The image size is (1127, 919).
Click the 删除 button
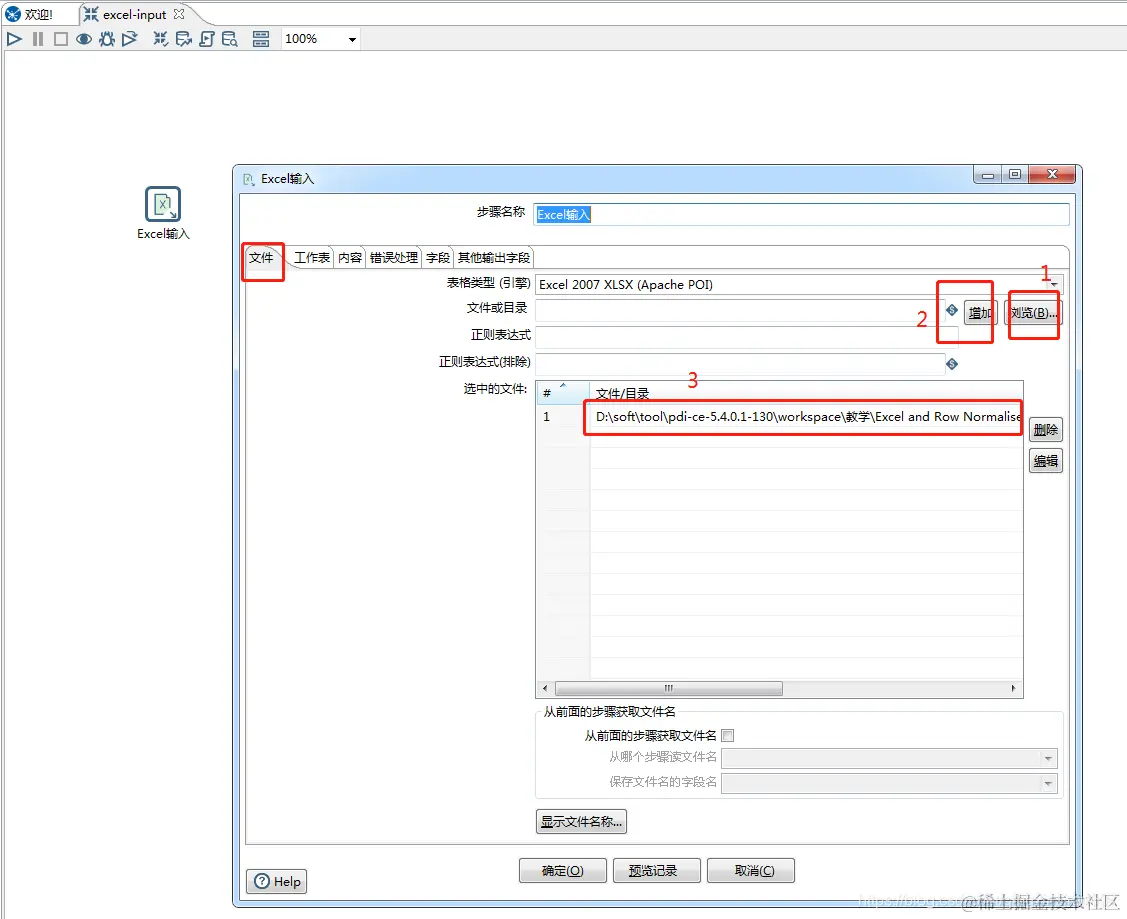click(x=1045, y=430)
